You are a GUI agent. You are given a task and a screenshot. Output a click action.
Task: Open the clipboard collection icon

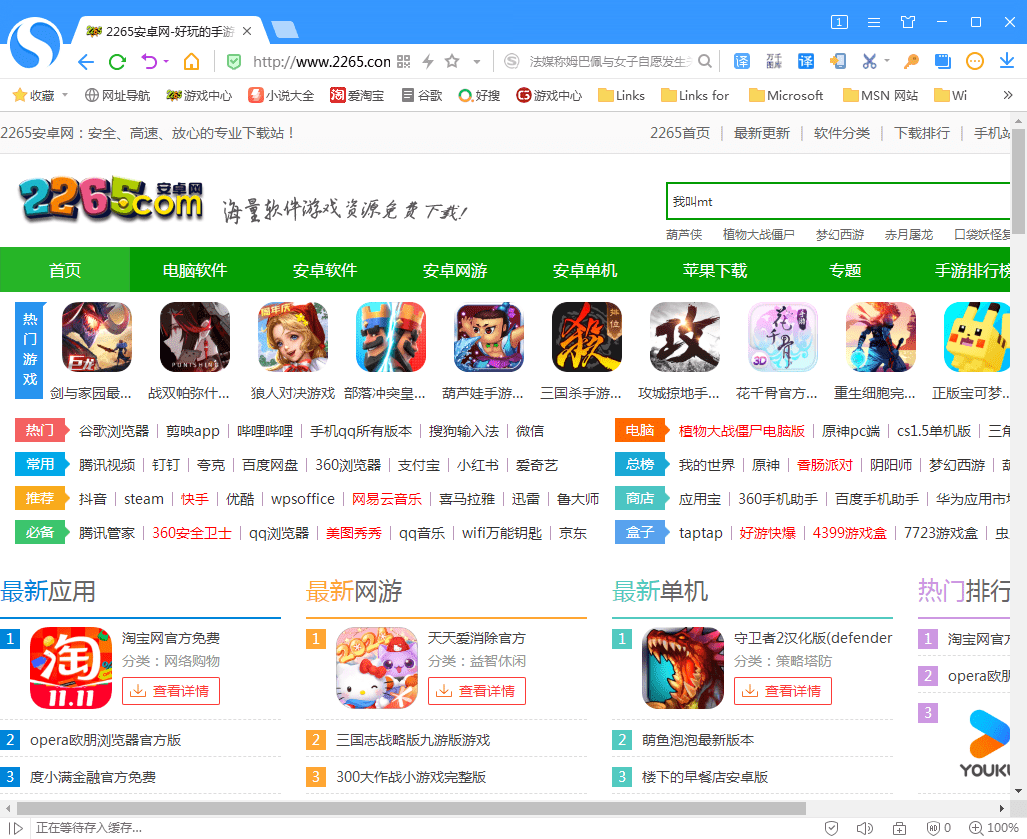[941, 61]
